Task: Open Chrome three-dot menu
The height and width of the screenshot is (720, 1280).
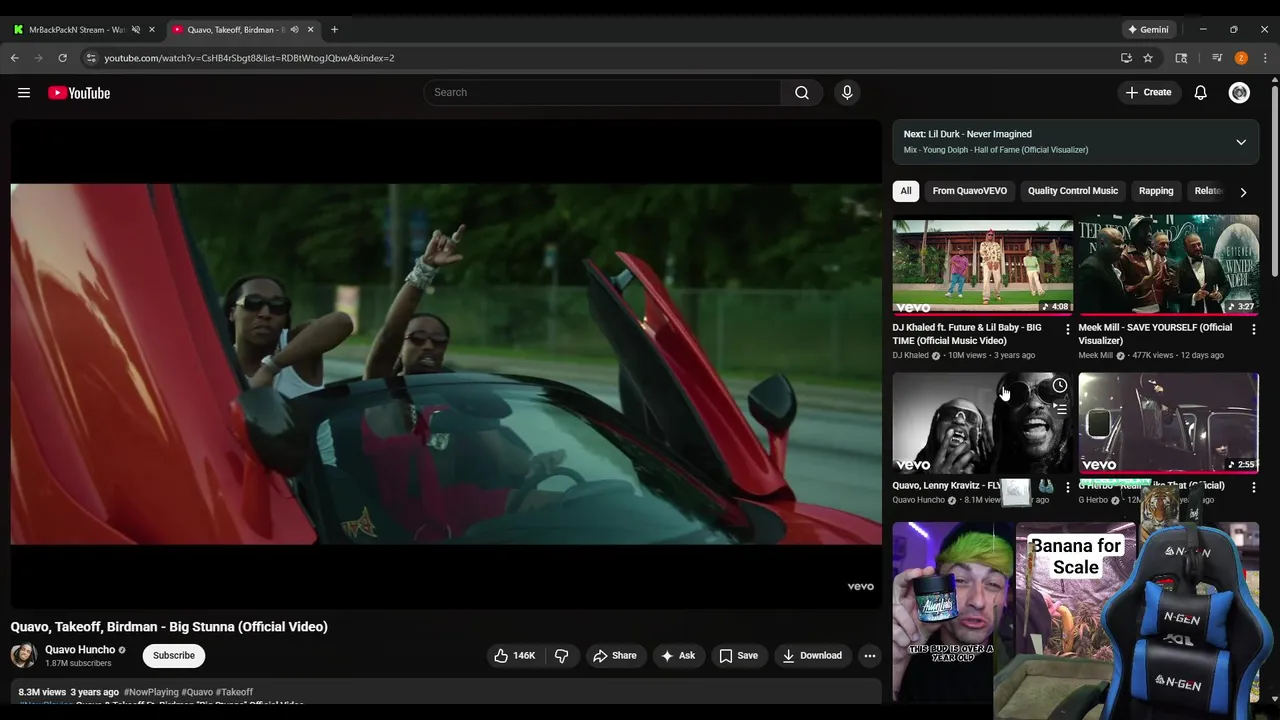Action: [x=1265, y=58]
